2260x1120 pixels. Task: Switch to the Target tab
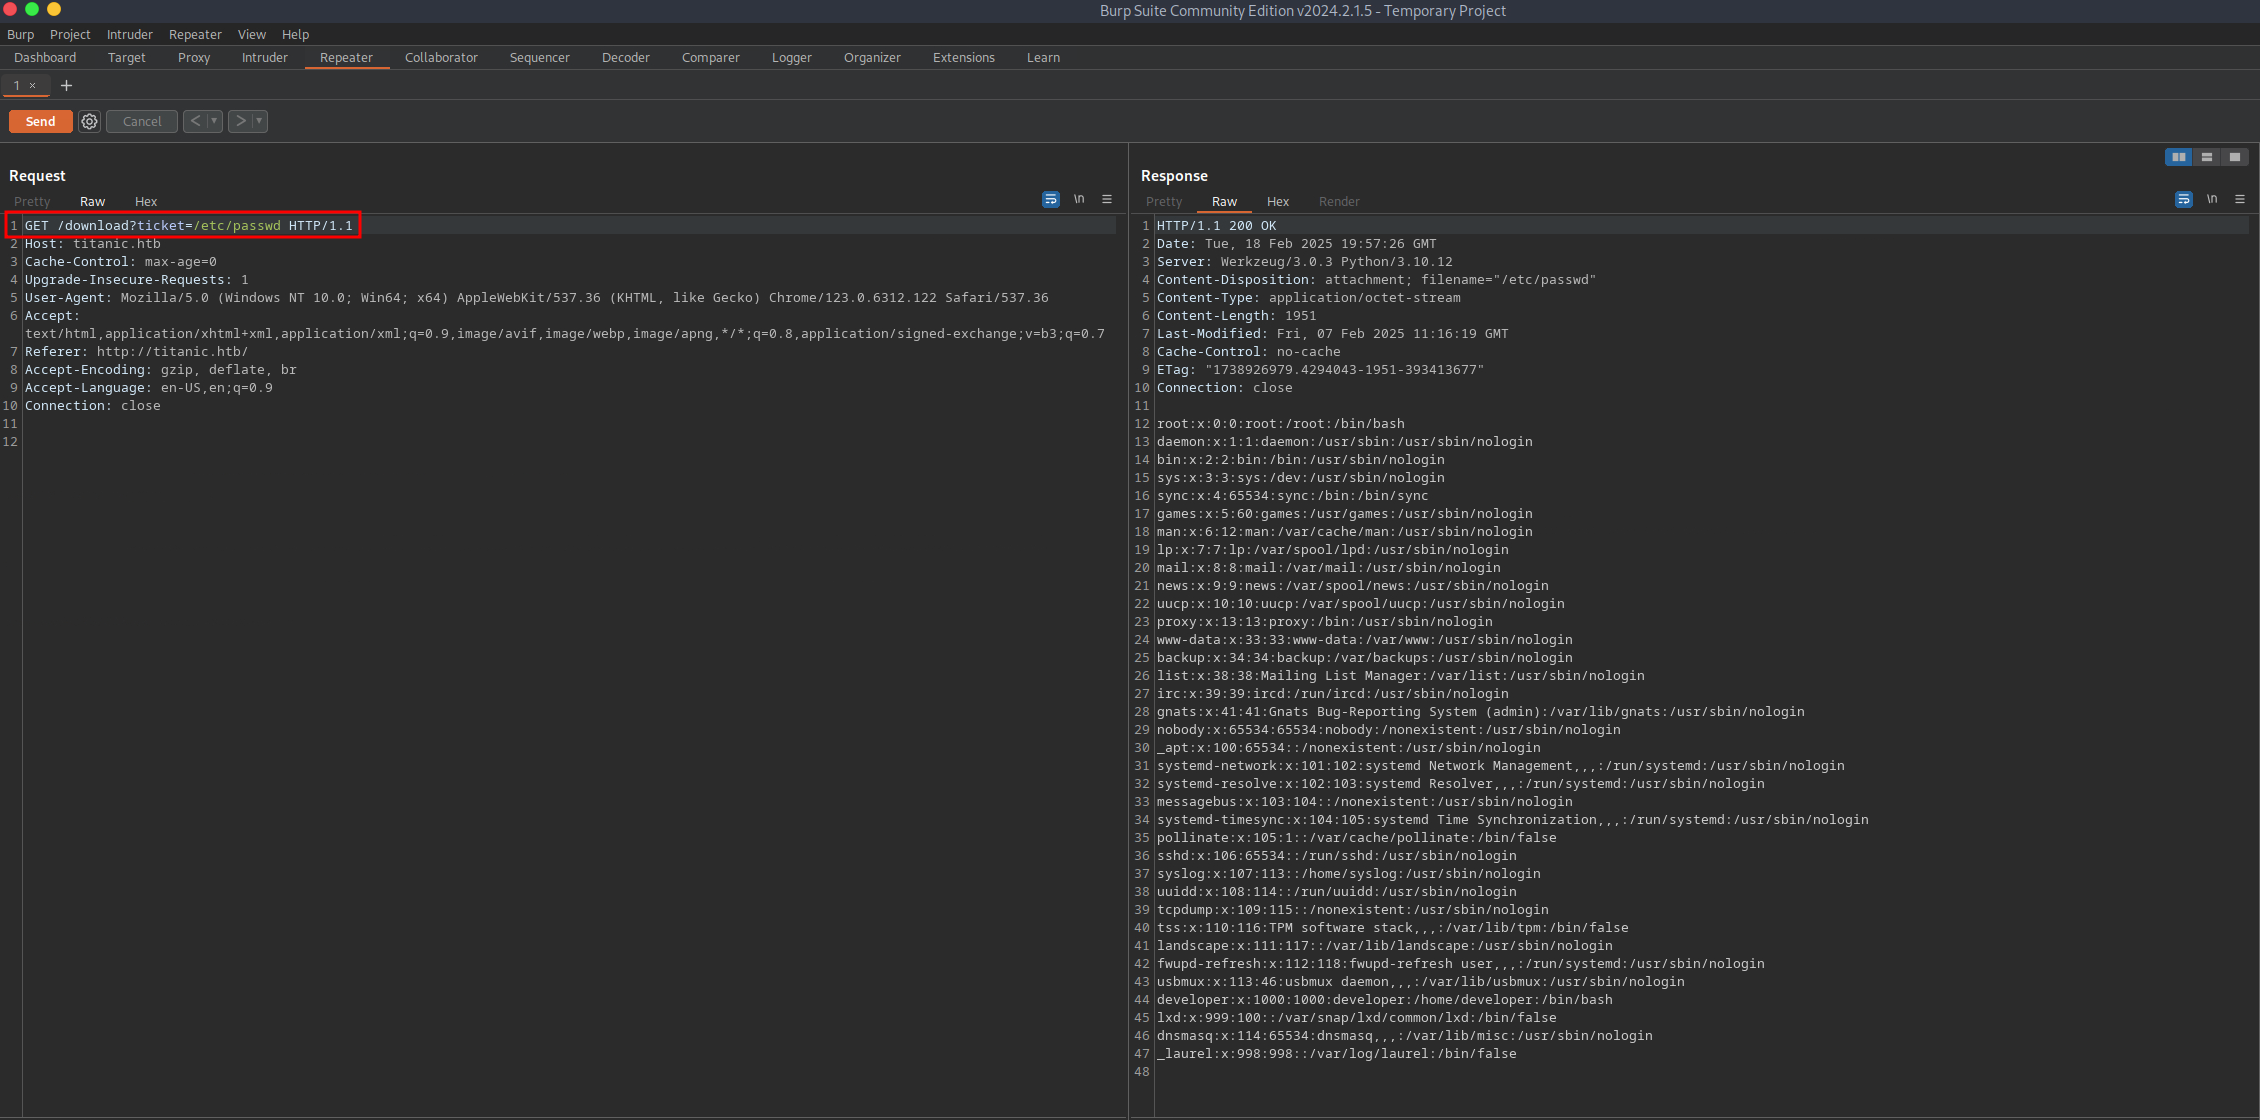[x=127, y=57]
